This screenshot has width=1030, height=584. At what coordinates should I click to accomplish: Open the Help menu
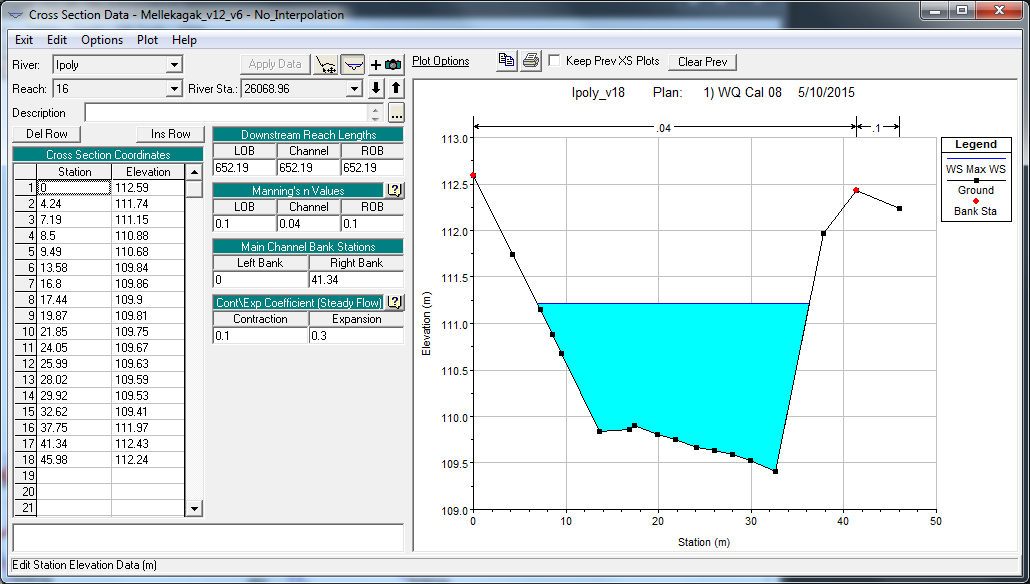click(x=184, y=40)
